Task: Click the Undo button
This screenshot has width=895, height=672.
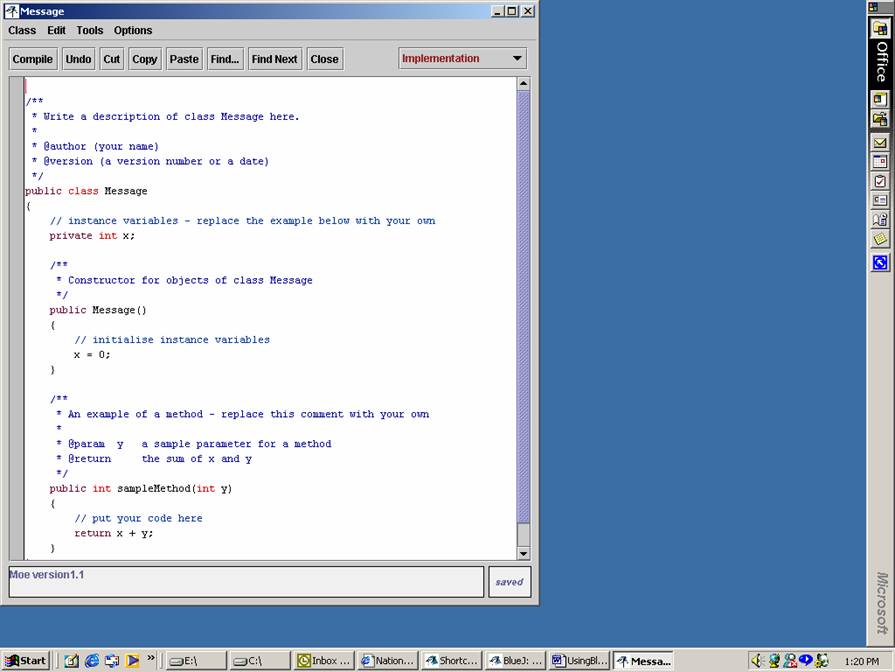Action: 78,59
